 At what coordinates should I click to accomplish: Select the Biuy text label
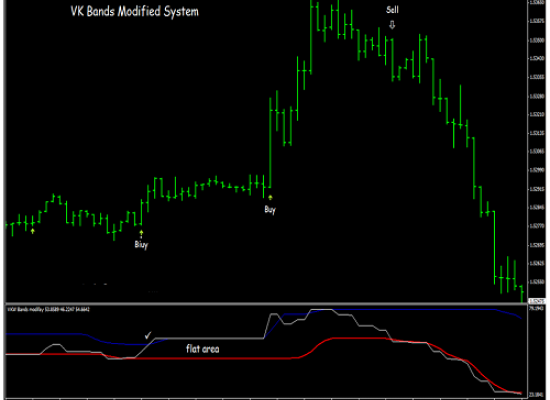pos(141,245)
